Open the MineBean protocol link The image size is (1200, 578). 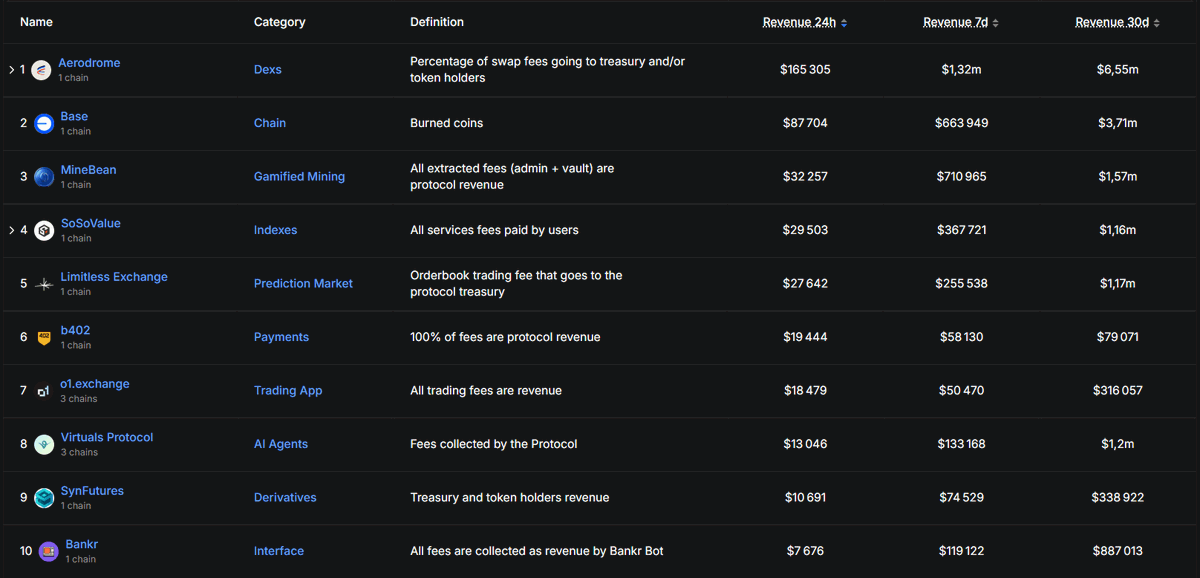tap(88, 170)
